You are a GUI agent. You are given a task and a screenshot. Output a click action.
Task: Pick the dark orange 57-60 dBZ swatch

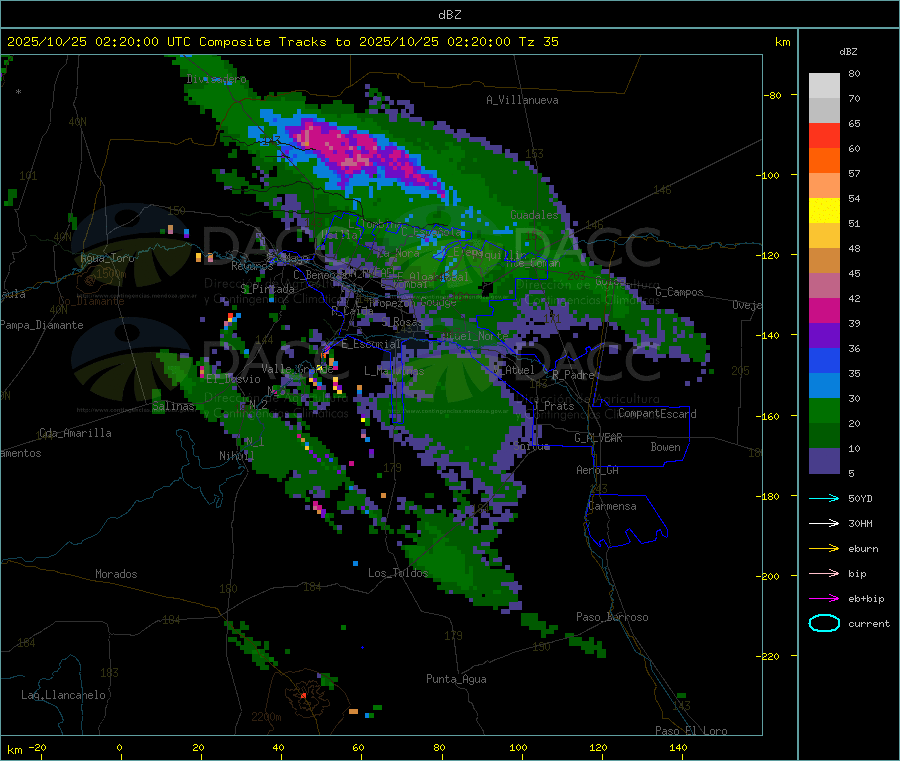tap(824, 161)
